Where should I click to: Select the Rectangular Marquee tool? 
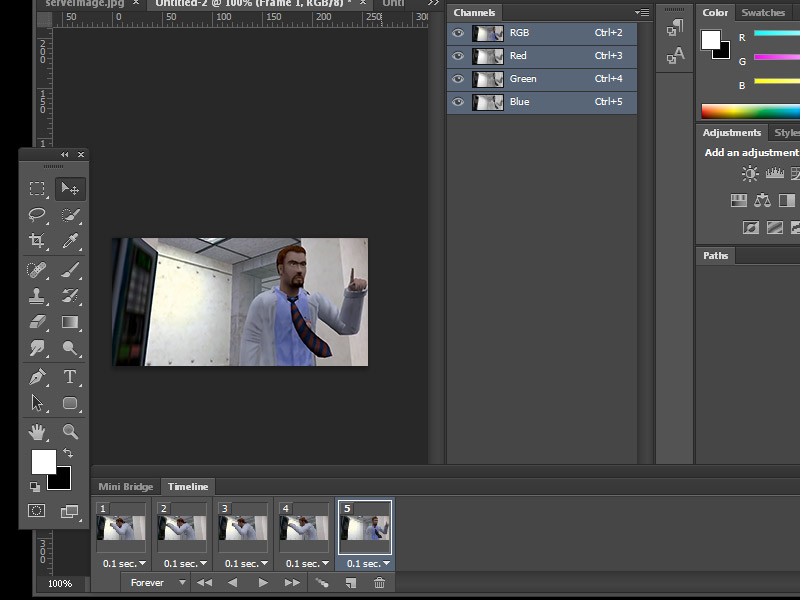point(37,189)
